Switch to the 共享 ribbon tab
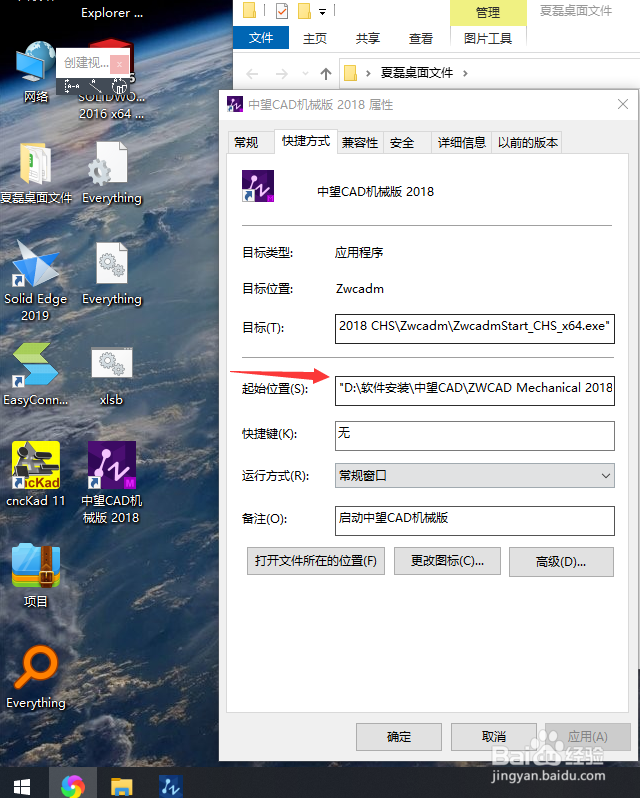The width and height of the screenshot is (640, 798). click(367, 38)
